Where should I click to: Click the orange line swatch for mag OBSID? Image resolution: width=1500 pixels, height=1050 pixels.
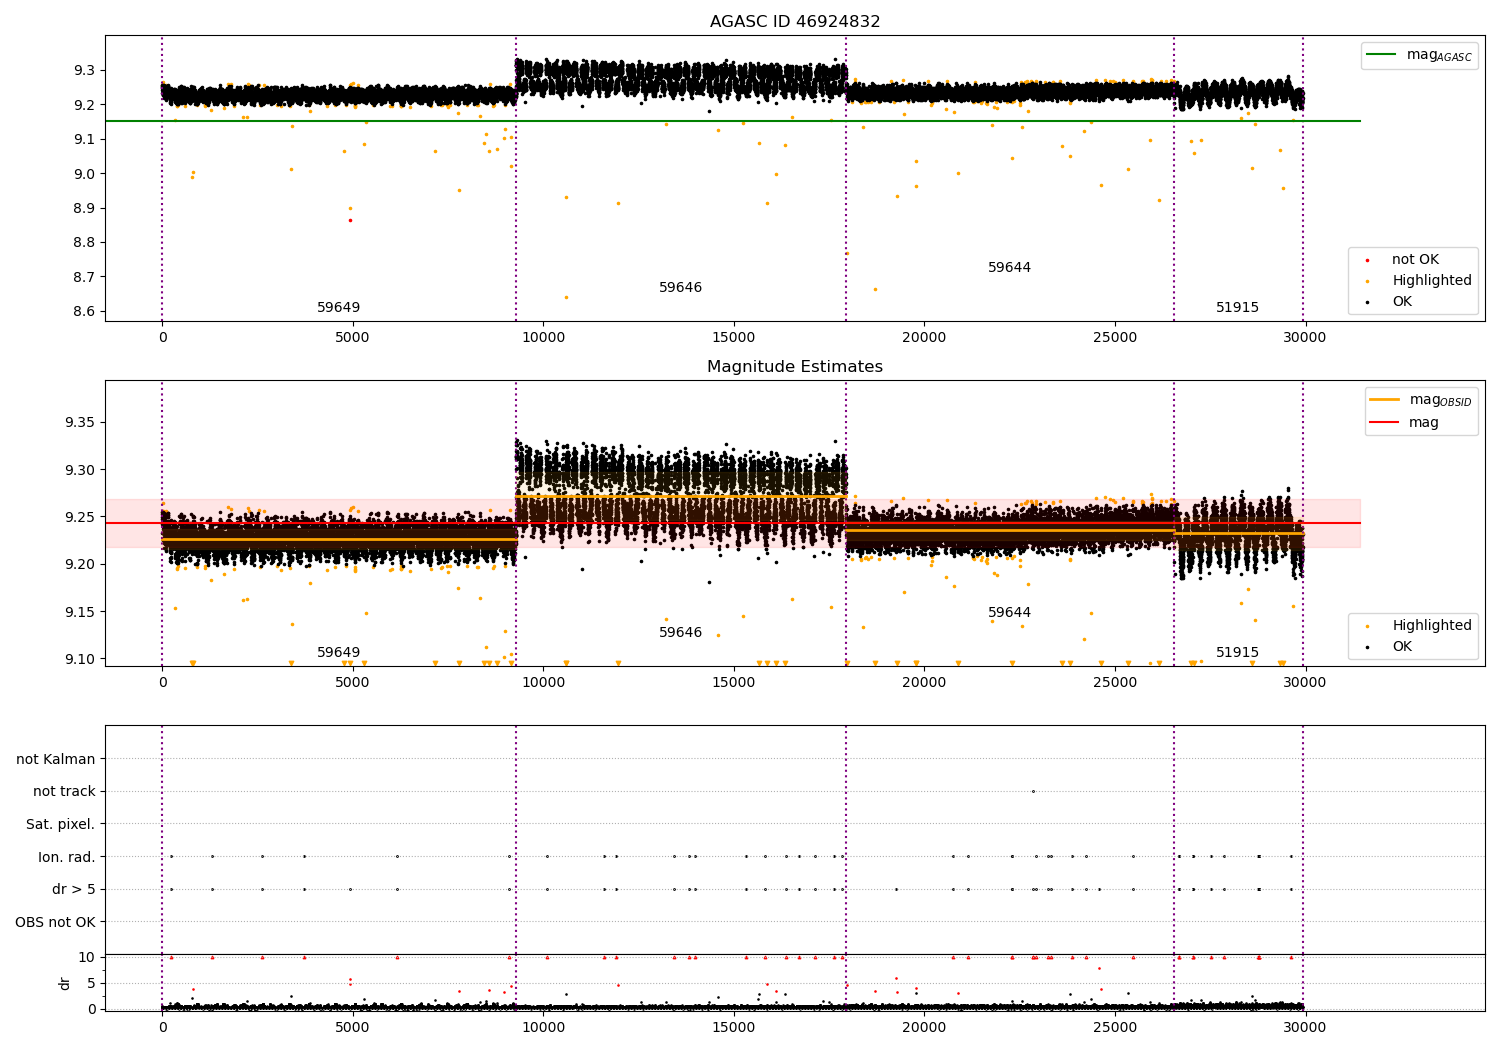point(1385,400)
